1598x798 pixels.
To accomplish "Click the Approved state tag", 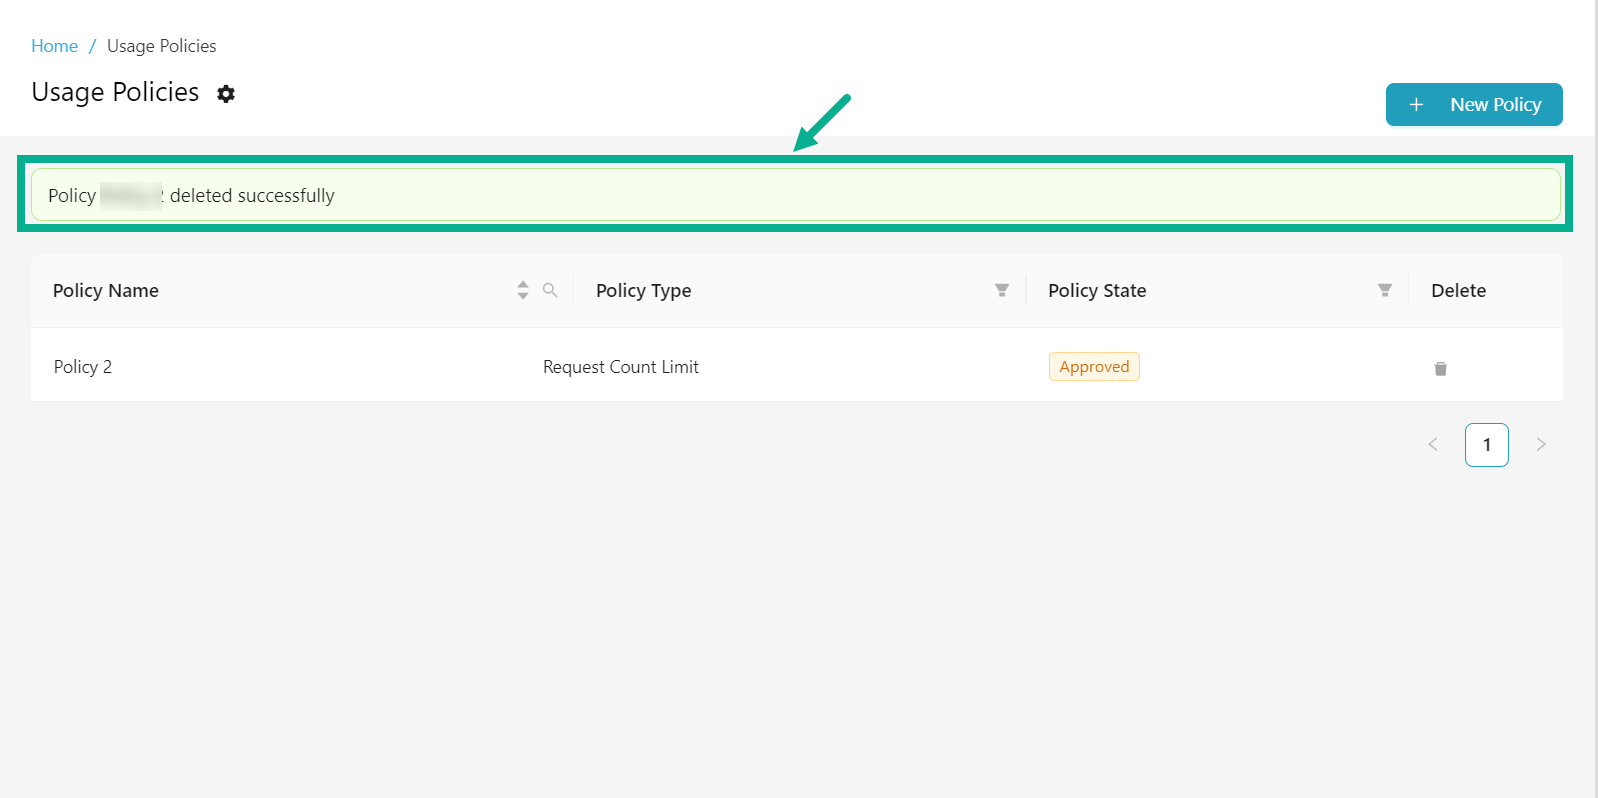I will click(x=1094, y=367).
